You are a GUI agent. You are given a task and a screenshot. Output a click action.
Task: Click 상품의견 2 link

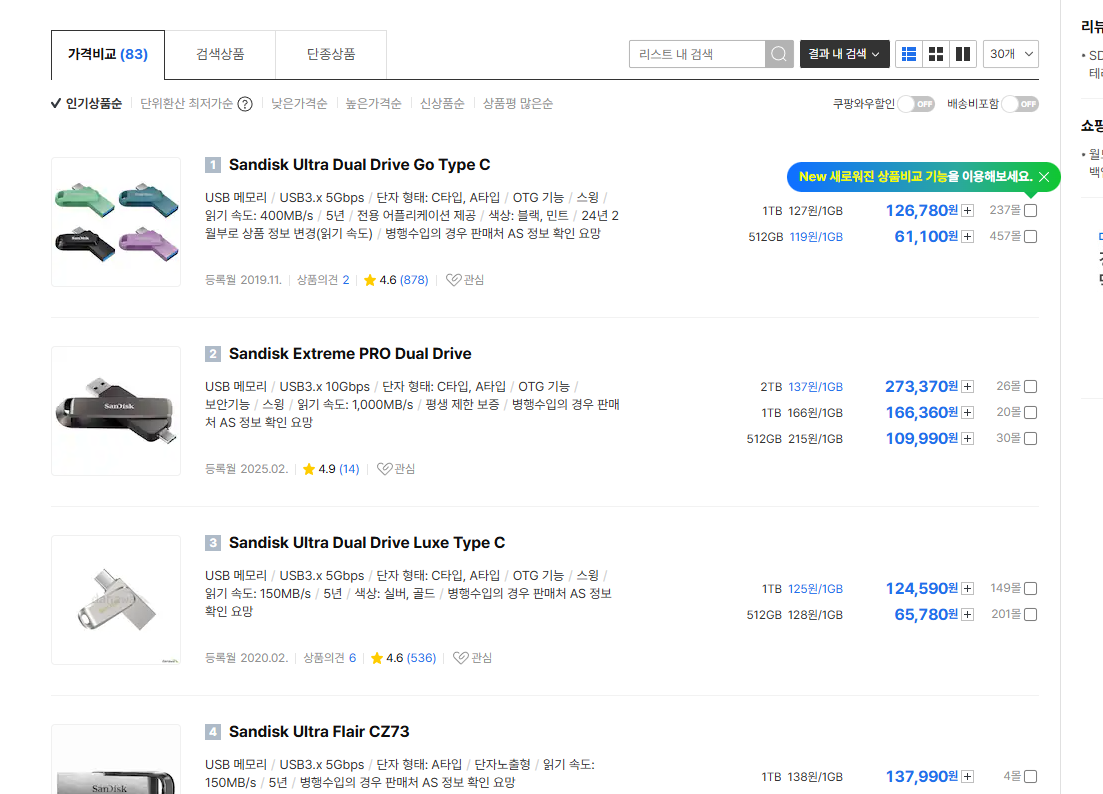point(323,280)
